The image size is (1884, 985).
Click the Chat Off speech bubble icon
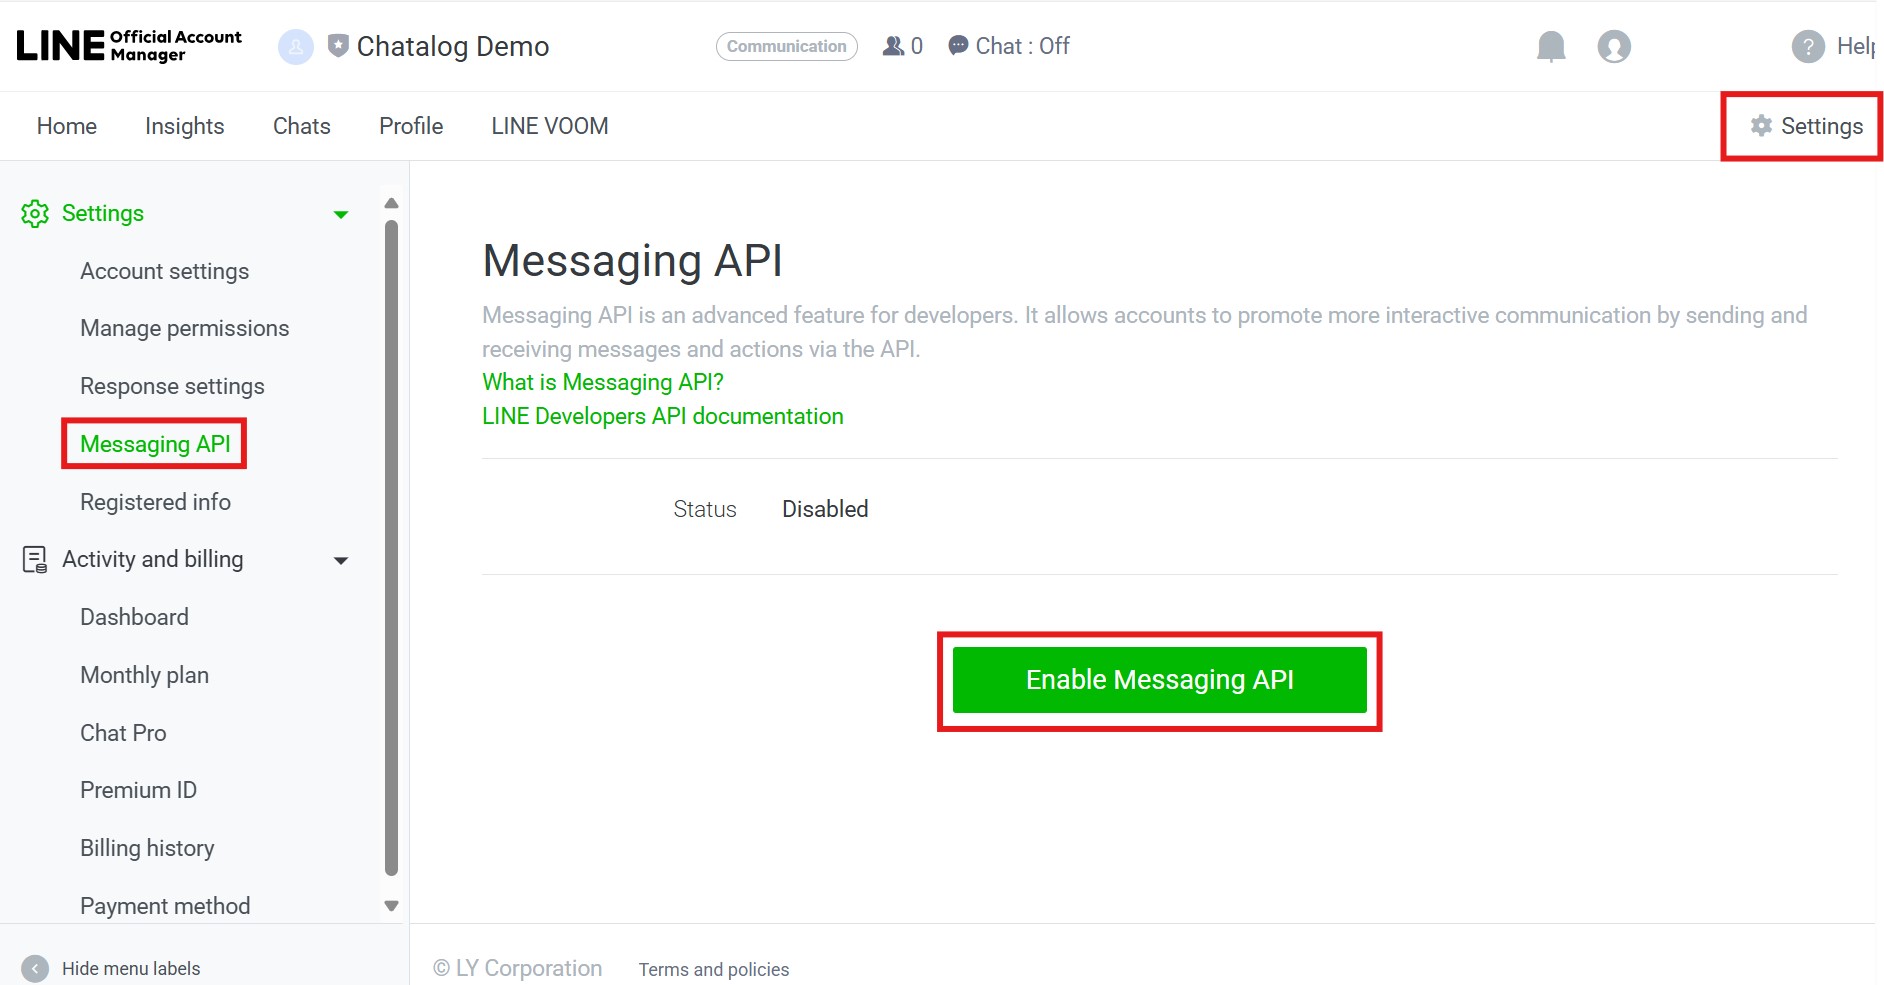[x=958, y=46]
